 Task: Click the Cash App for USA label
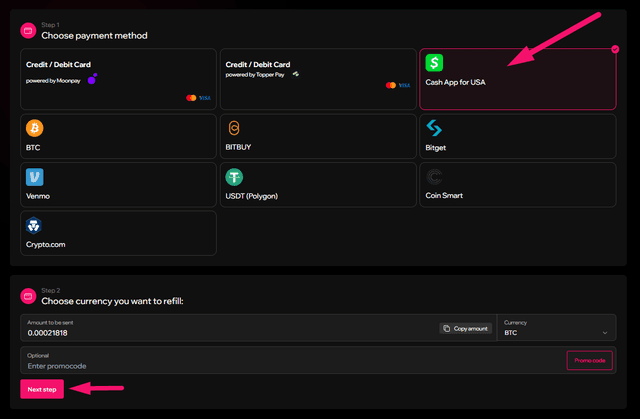point(456,82)
